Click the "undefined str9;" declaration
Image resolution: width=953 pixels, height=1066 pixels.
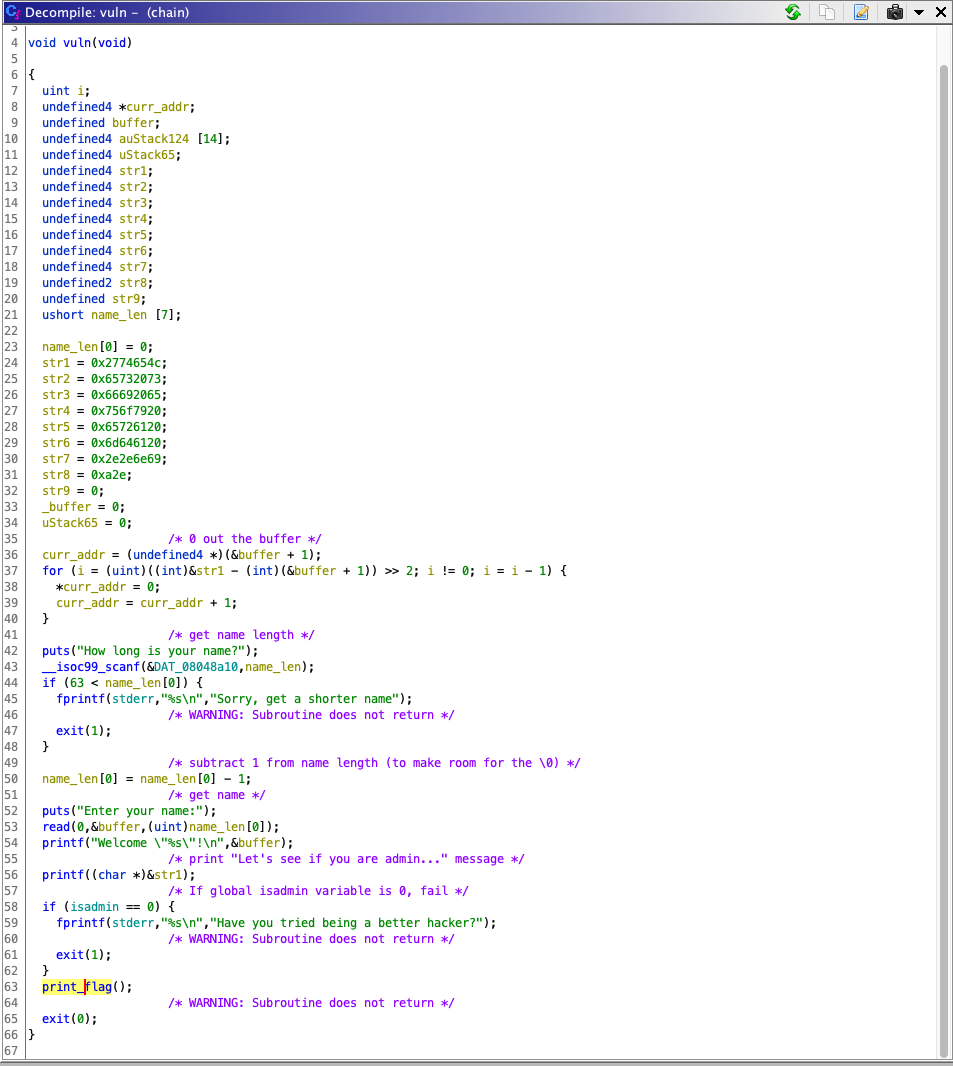[x=94, y=299]
